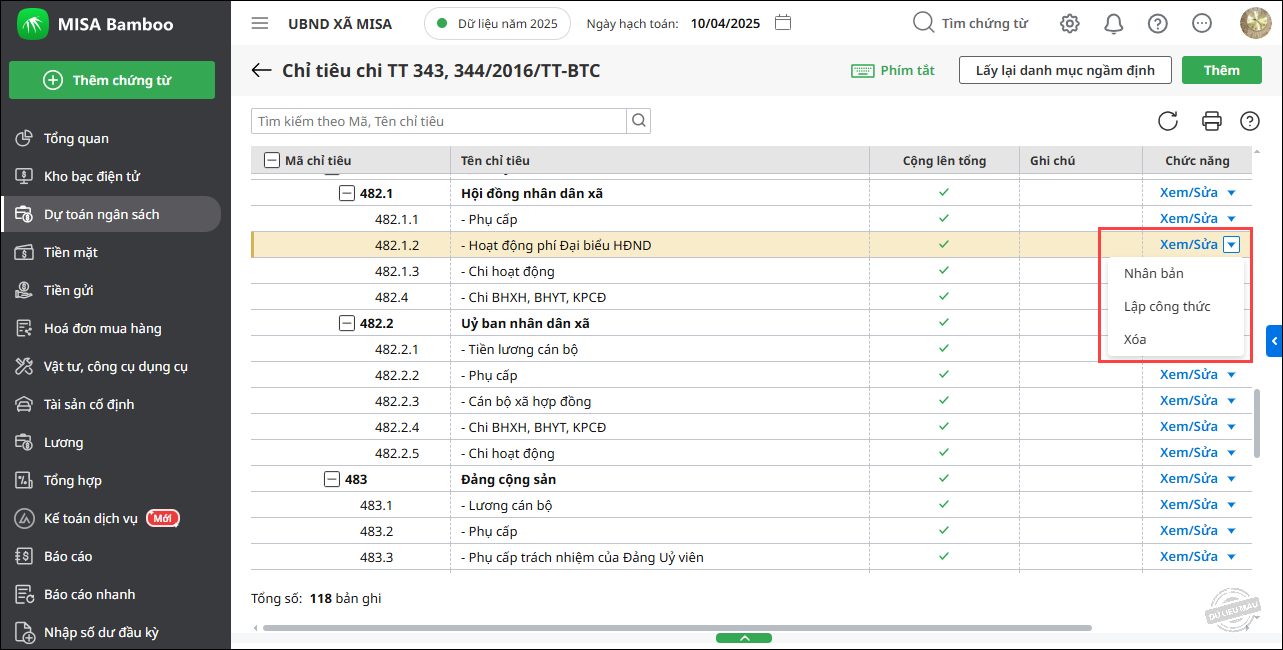Open the more options ellipsis icon
This screenshot has width=1283, height=650.
pyautogui.click(x=1202, y=23)
